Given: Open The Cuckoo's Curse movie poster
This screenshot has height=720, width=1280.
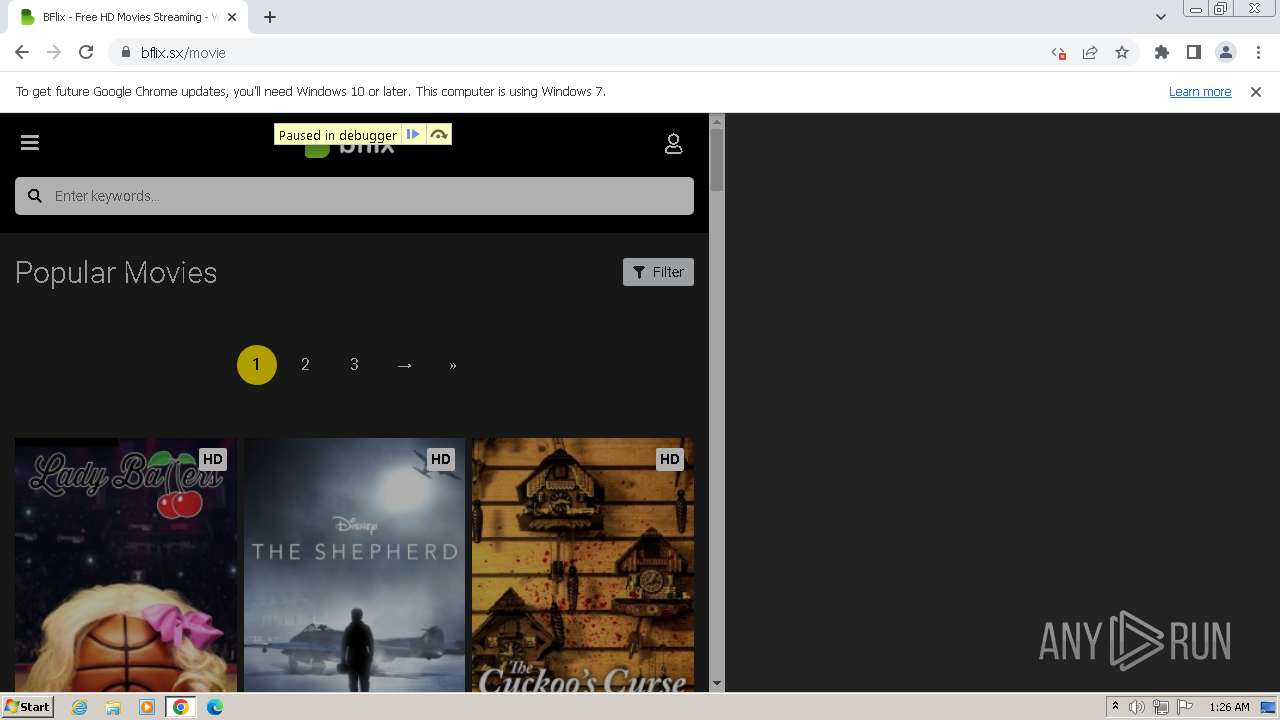Looking at the screenshot, I should tap(583, 565).
